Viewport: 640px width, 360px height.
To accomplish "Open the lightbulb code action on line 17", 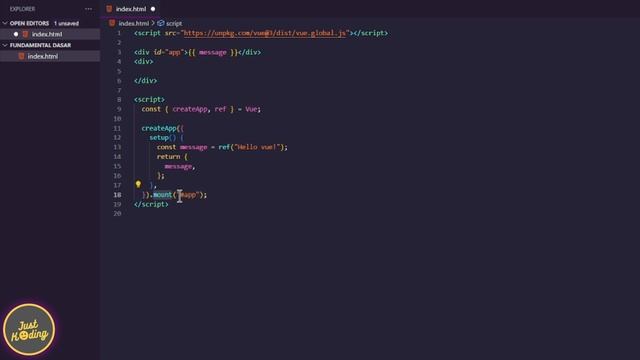I will (138, 184).
